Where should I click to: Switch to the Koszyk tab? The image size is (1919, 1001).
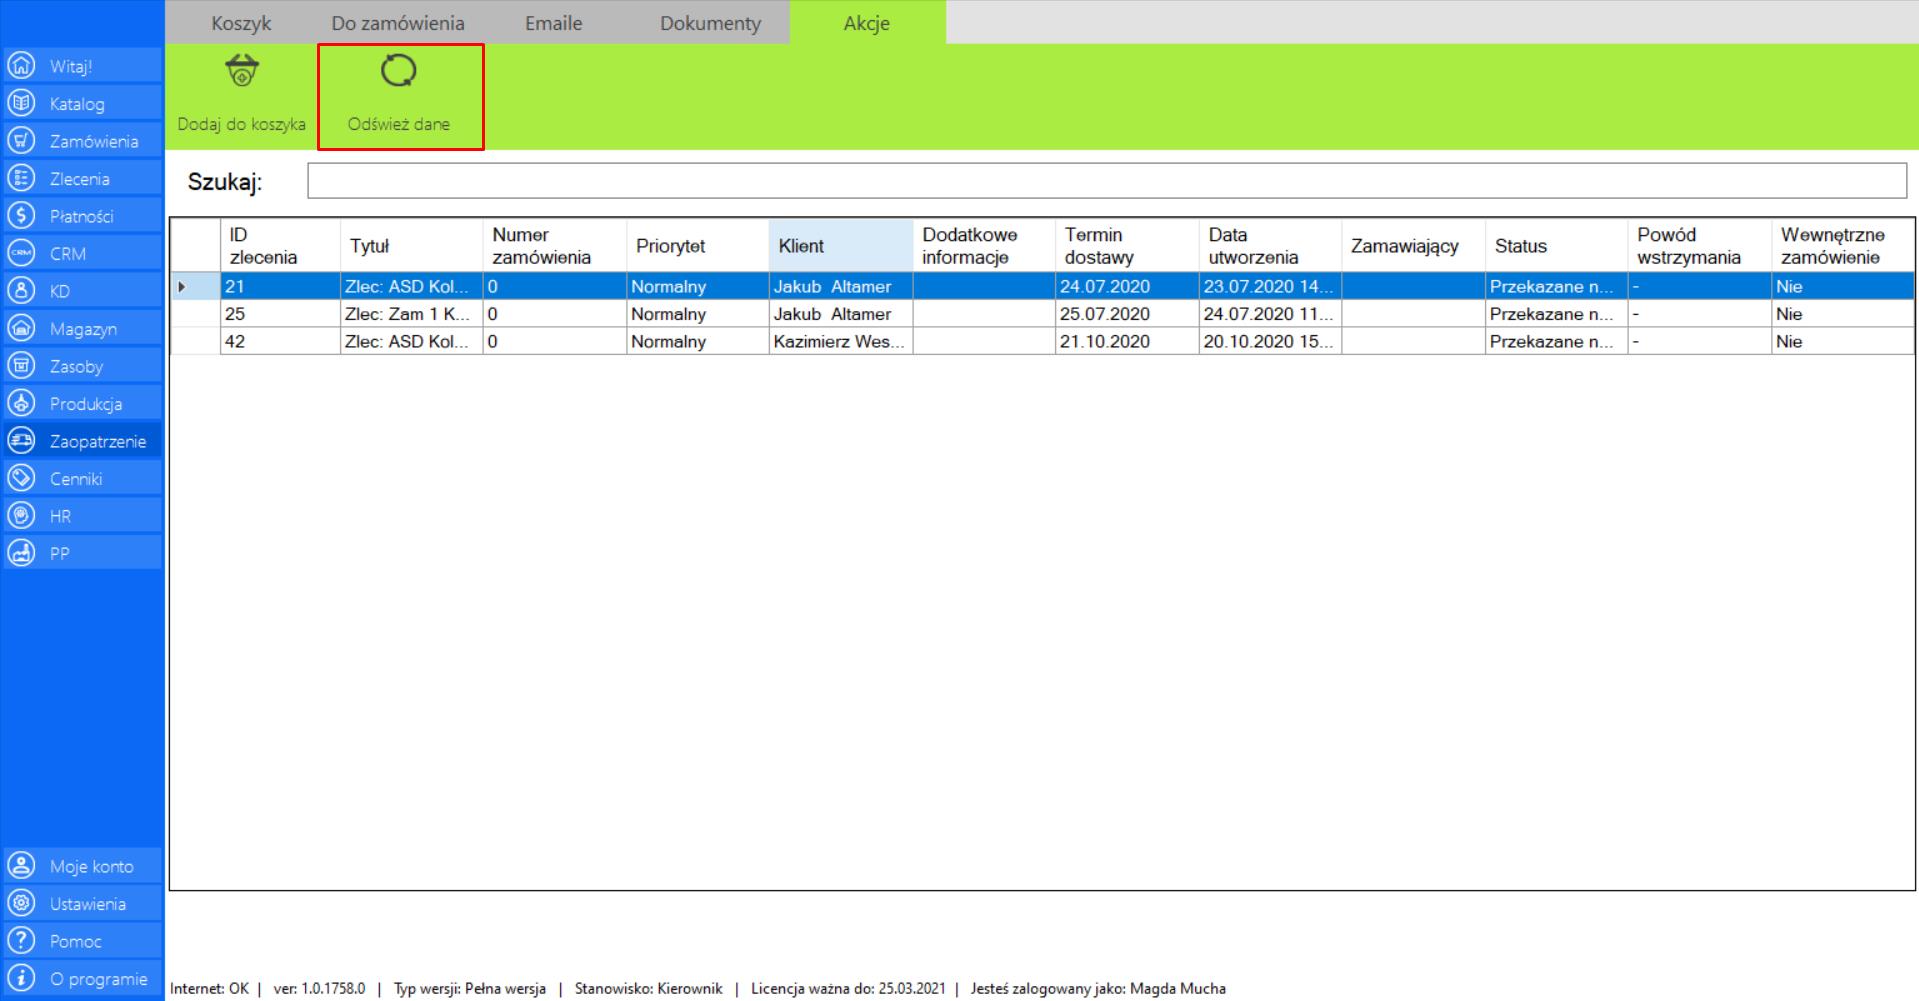[241, 23]
